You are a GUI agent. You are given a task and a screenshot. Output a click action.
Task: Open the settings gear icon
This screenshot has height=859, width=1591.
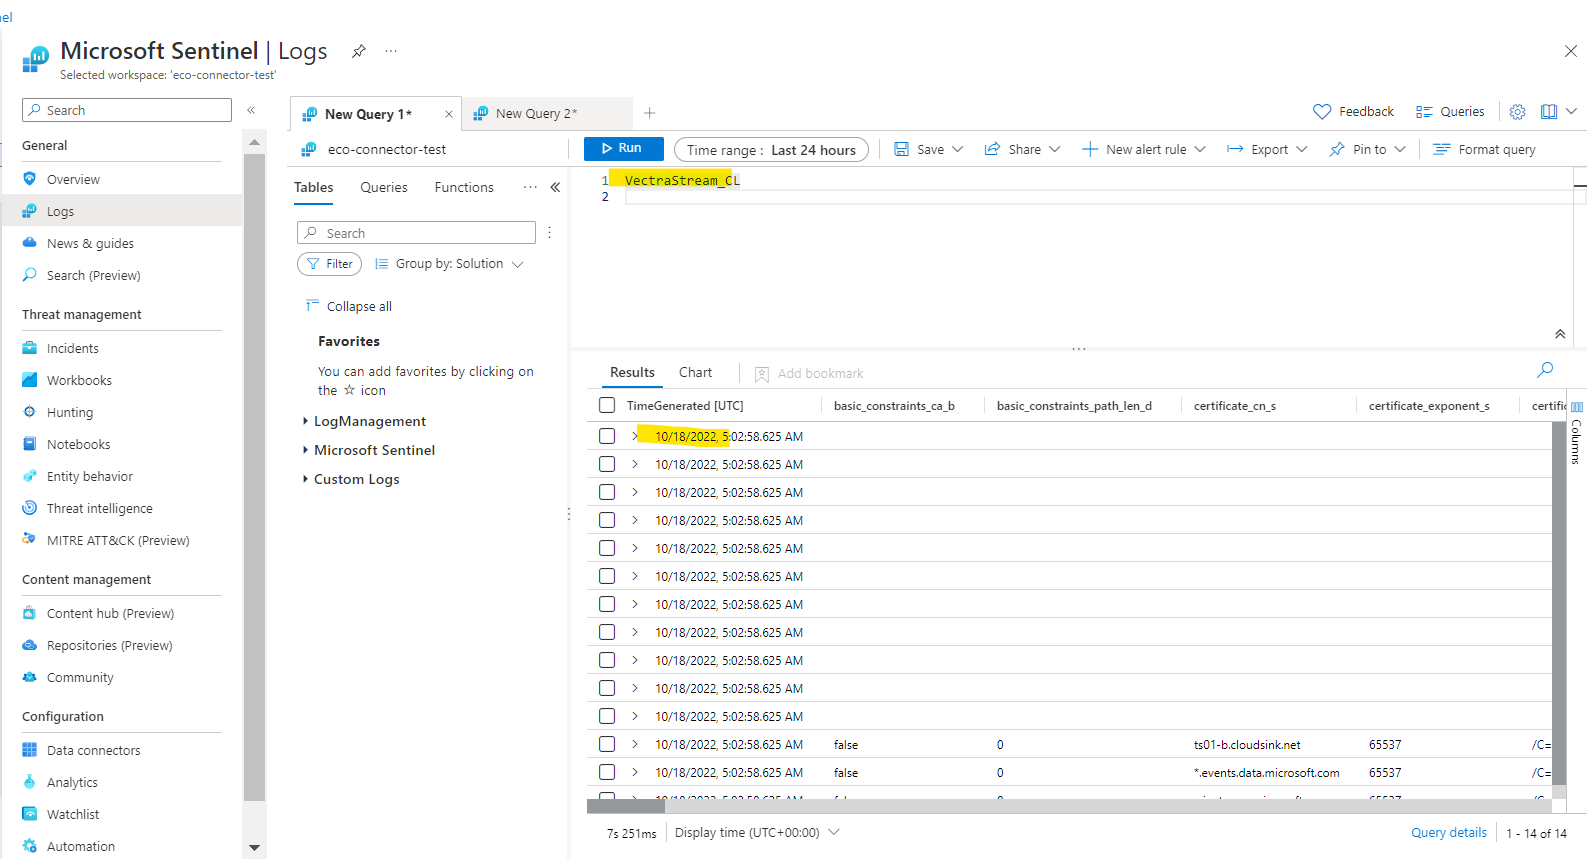(1518, 112)
